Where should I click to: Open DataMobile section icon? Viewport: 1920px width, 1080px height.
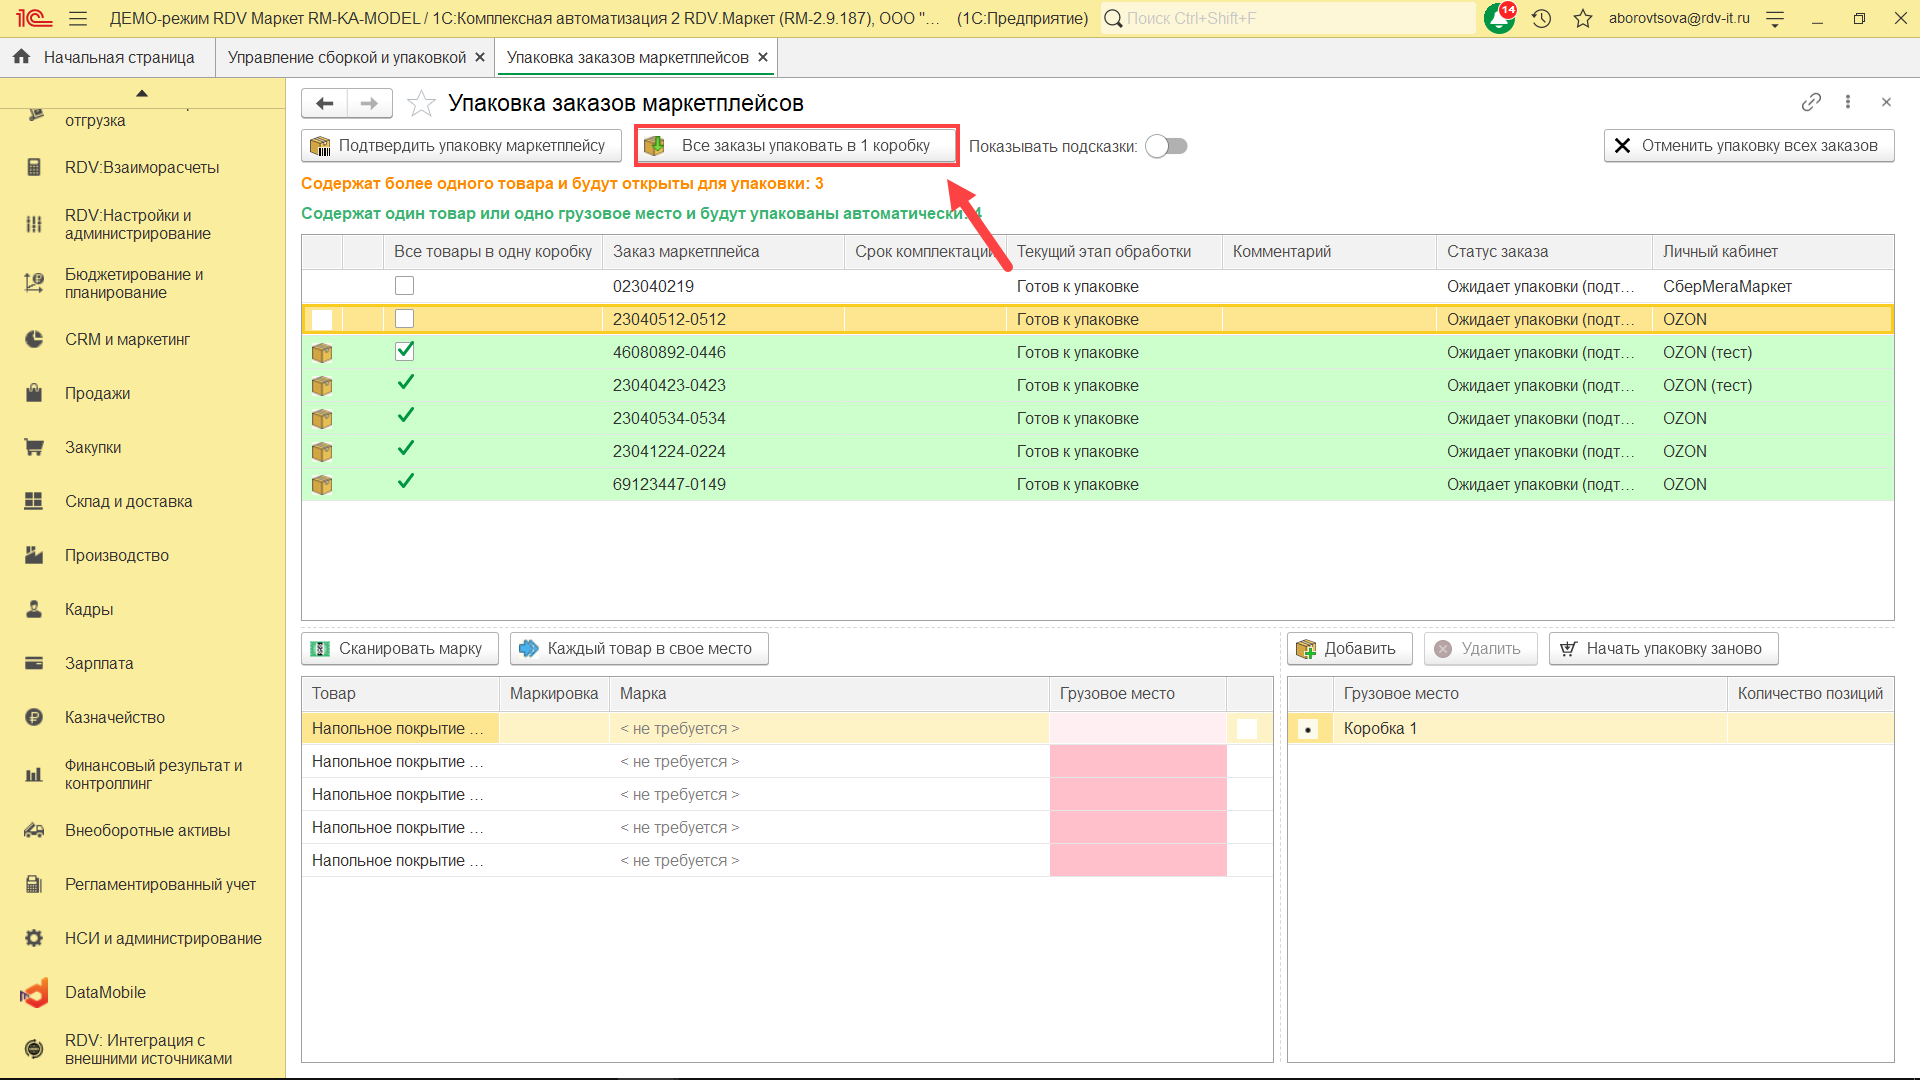point(34,992)
